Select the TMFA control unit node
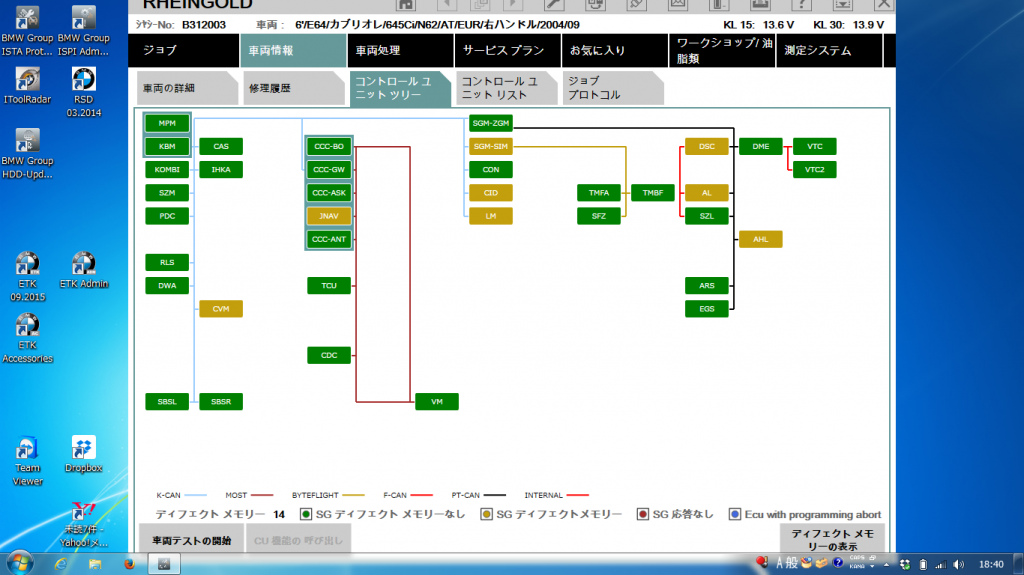 599,193
